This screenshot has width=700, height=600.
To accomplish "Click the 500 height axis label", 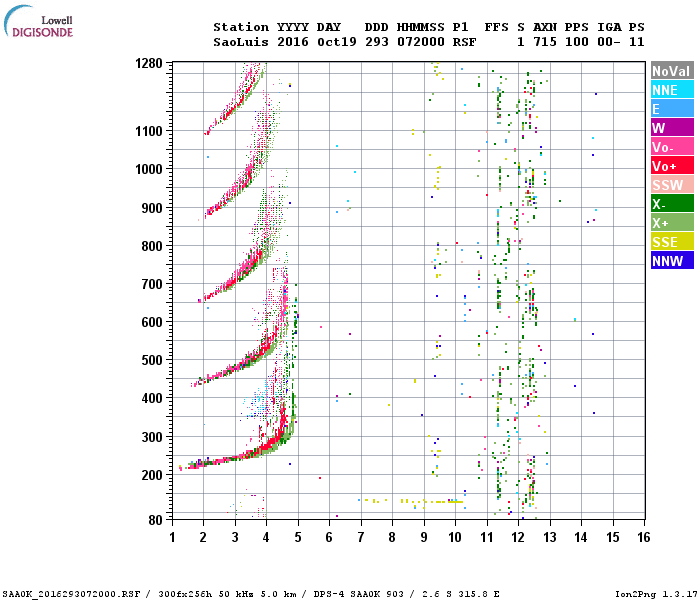I will click(152, 360).
